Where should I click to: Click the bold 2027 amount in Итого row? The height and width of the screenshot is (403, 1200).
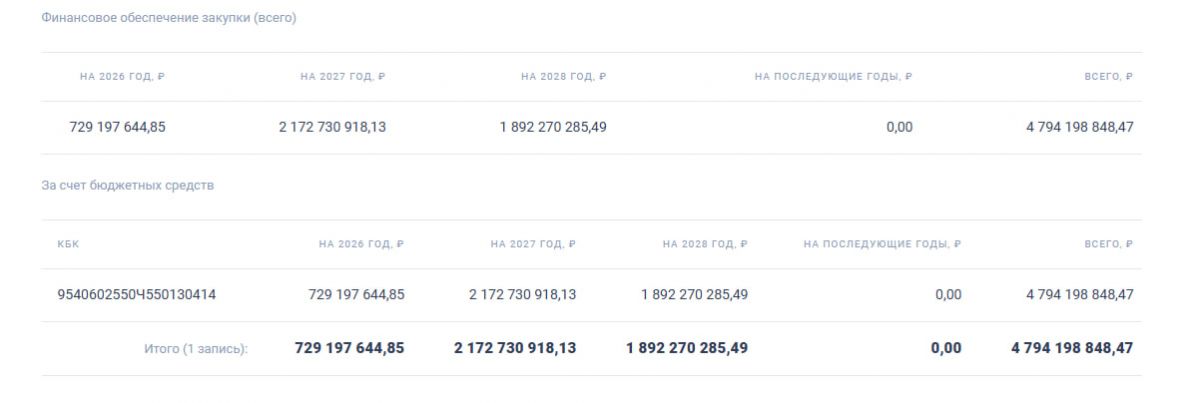(x=515, y=348)
